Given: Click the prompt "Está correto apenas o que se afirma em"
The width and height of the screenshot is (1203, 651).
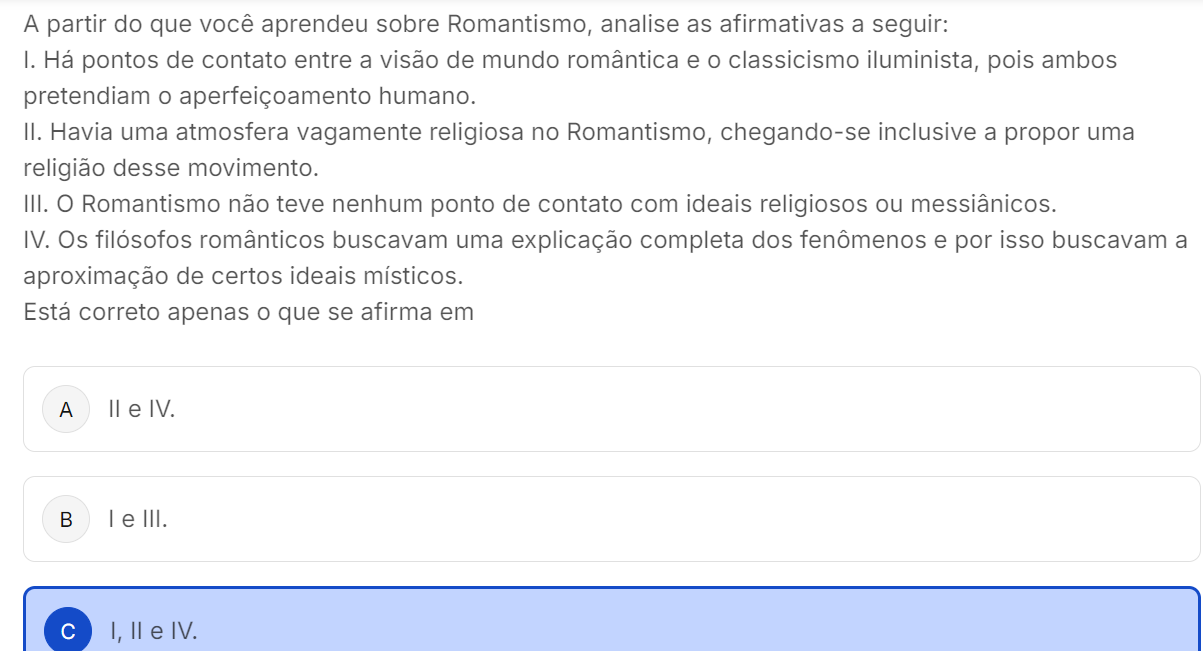Looking at the screenshot, I should point(248,312).
